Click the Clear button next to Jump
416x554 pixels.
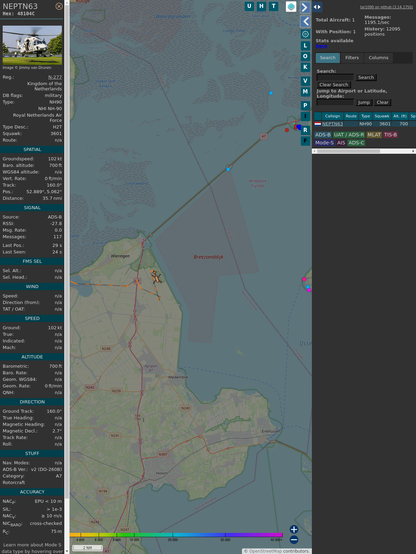click(382, 102)
